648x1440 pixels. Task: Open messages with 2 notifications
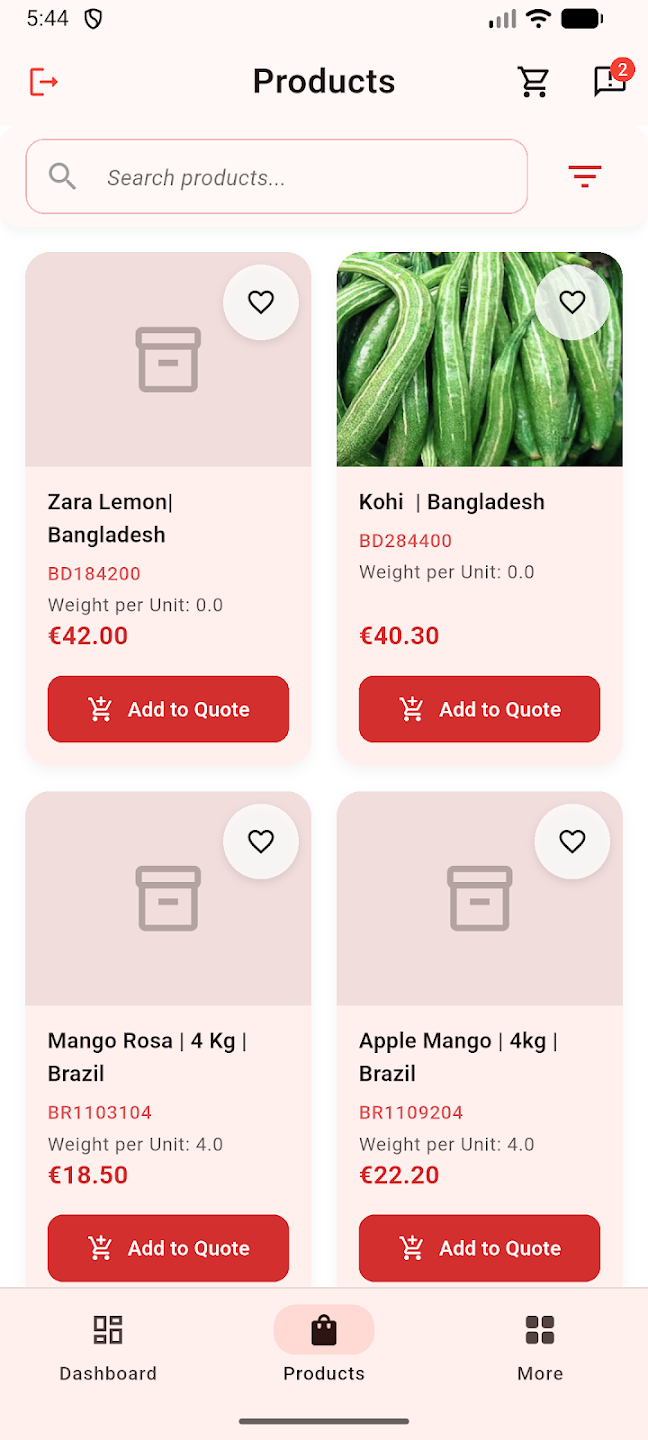click(x=610, y=81)
